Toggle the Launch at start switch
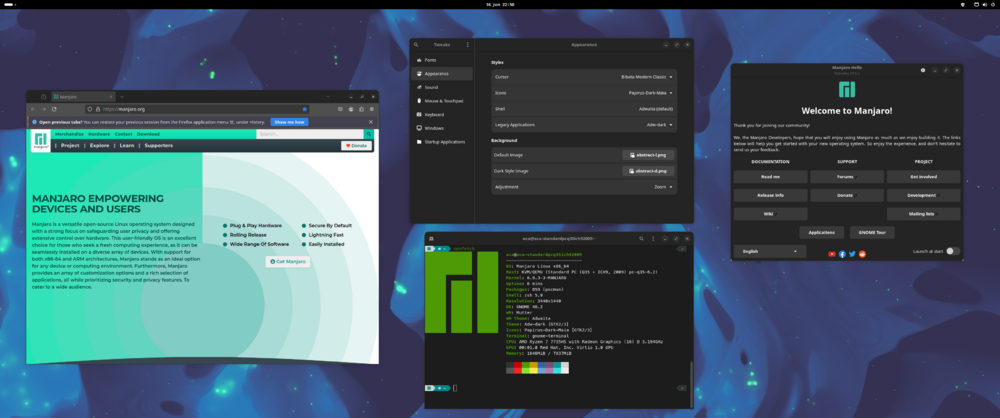 click(x=953, y=251)
